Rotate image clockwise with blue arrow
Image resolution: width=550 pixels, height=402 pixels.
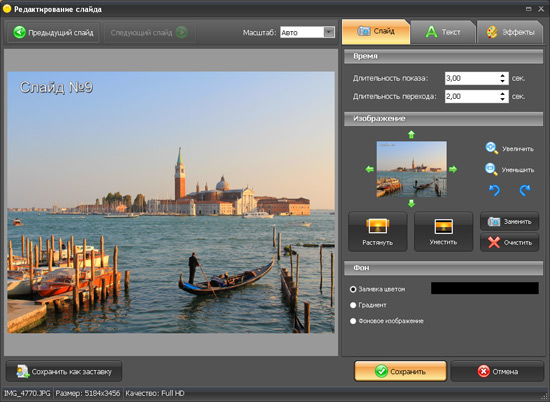(525, 190)
